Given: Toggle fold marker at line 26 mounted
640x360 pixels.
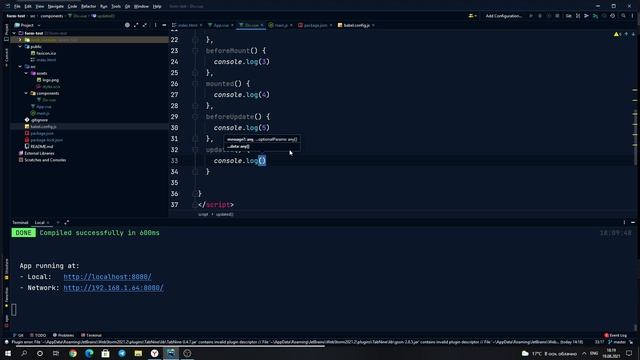Looking at the screenshot, I should coord(195,84).
